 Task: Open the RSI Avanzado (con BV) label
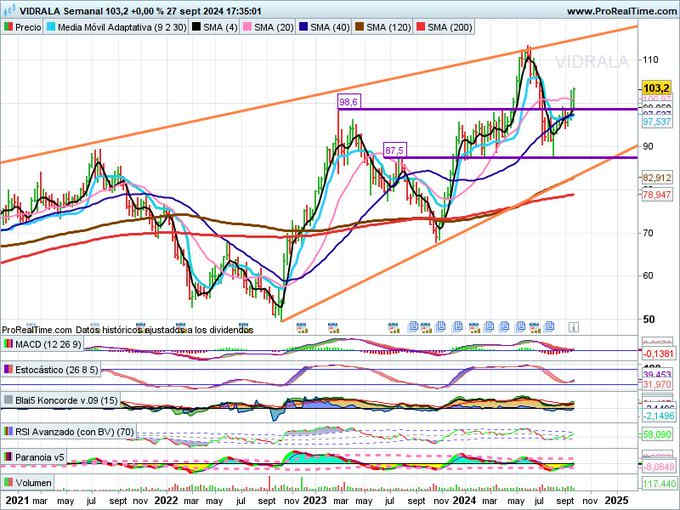[x=69, y=432]
